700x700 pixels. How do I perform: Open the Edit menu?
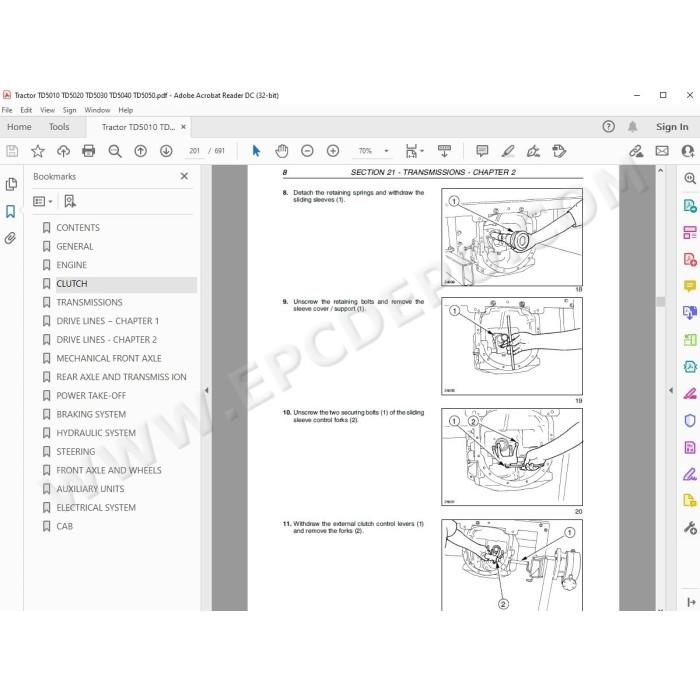[x=26, y=110]
